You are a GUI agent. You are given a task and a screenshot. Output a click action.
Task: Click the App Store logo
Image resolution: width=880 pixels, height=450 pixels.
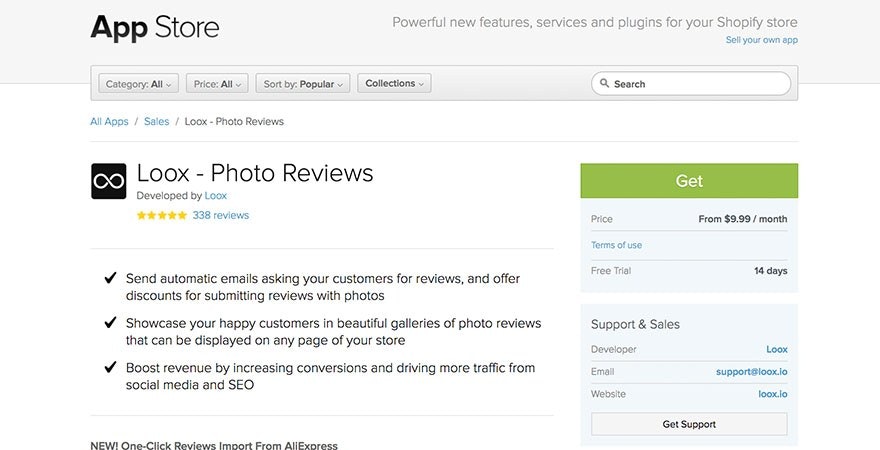[155, 27]
